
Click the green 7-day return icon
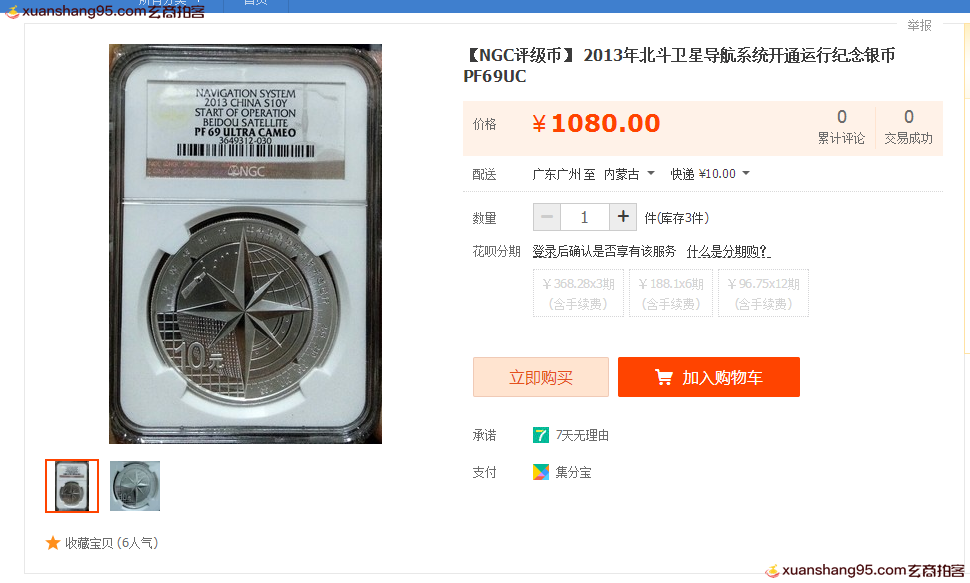[541, 435]
